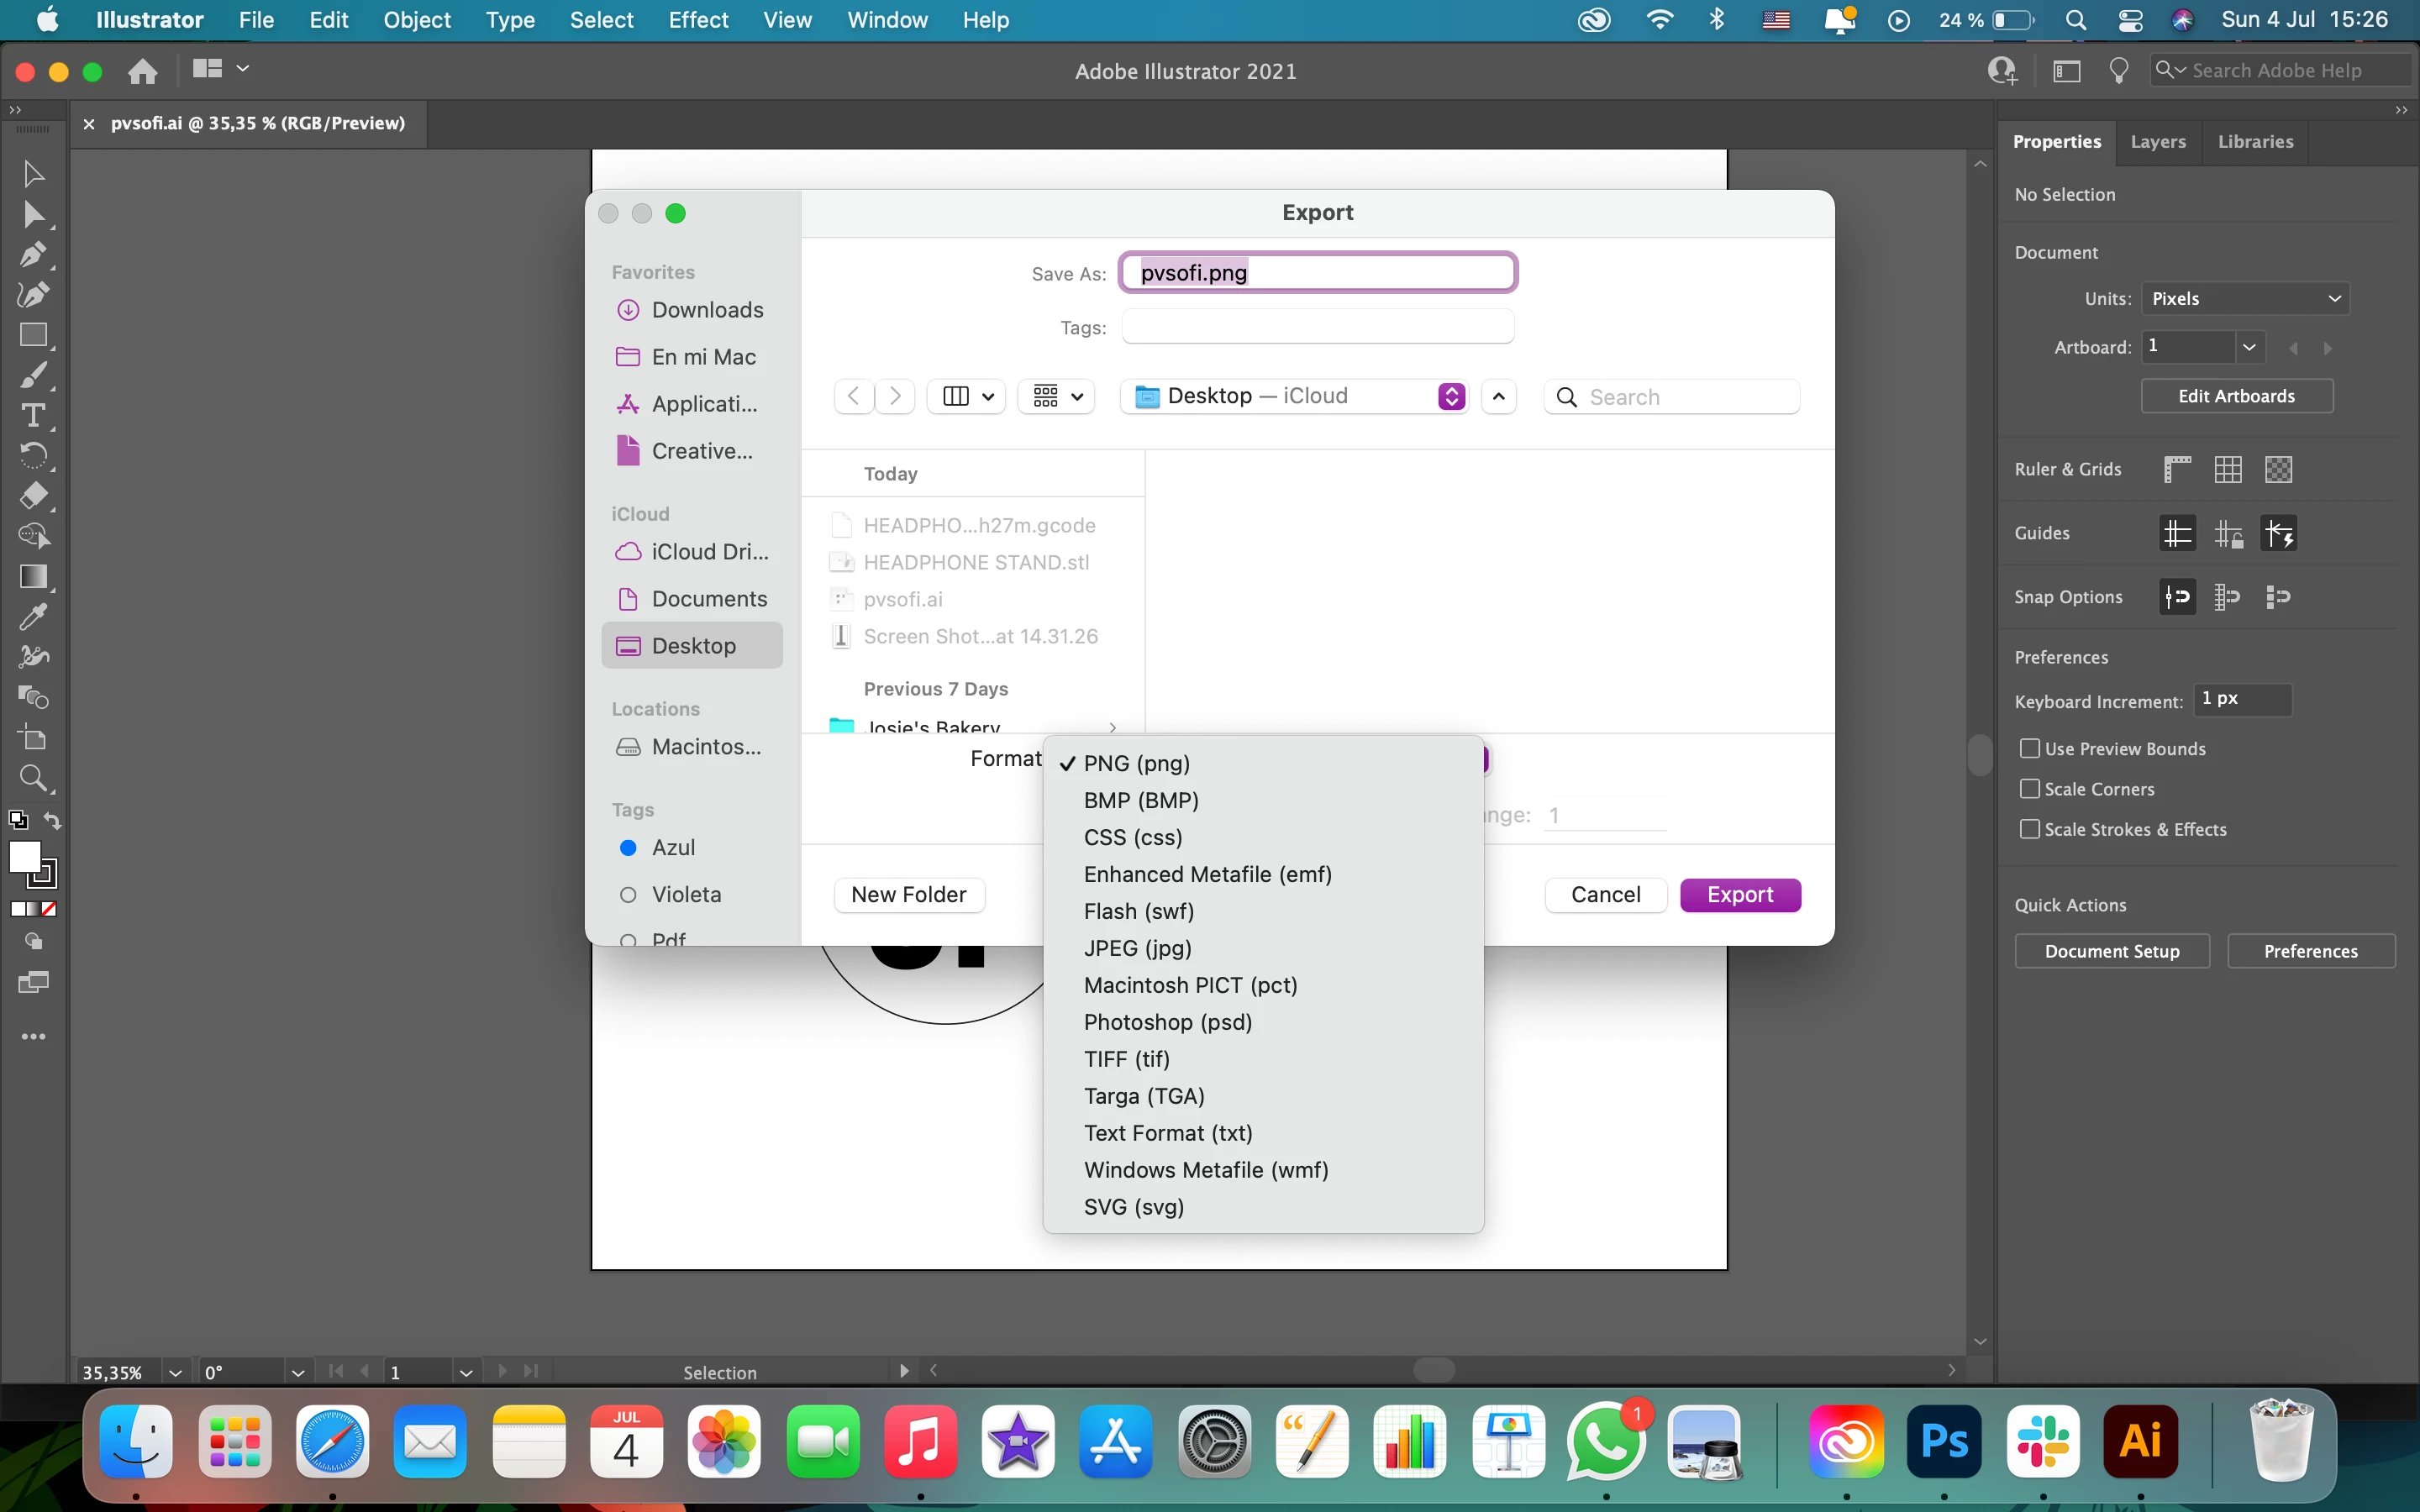Enable Use Preview Bounds checkbox
The height and width of the screenshot is (1512, 2420).
click(2029, 748)
